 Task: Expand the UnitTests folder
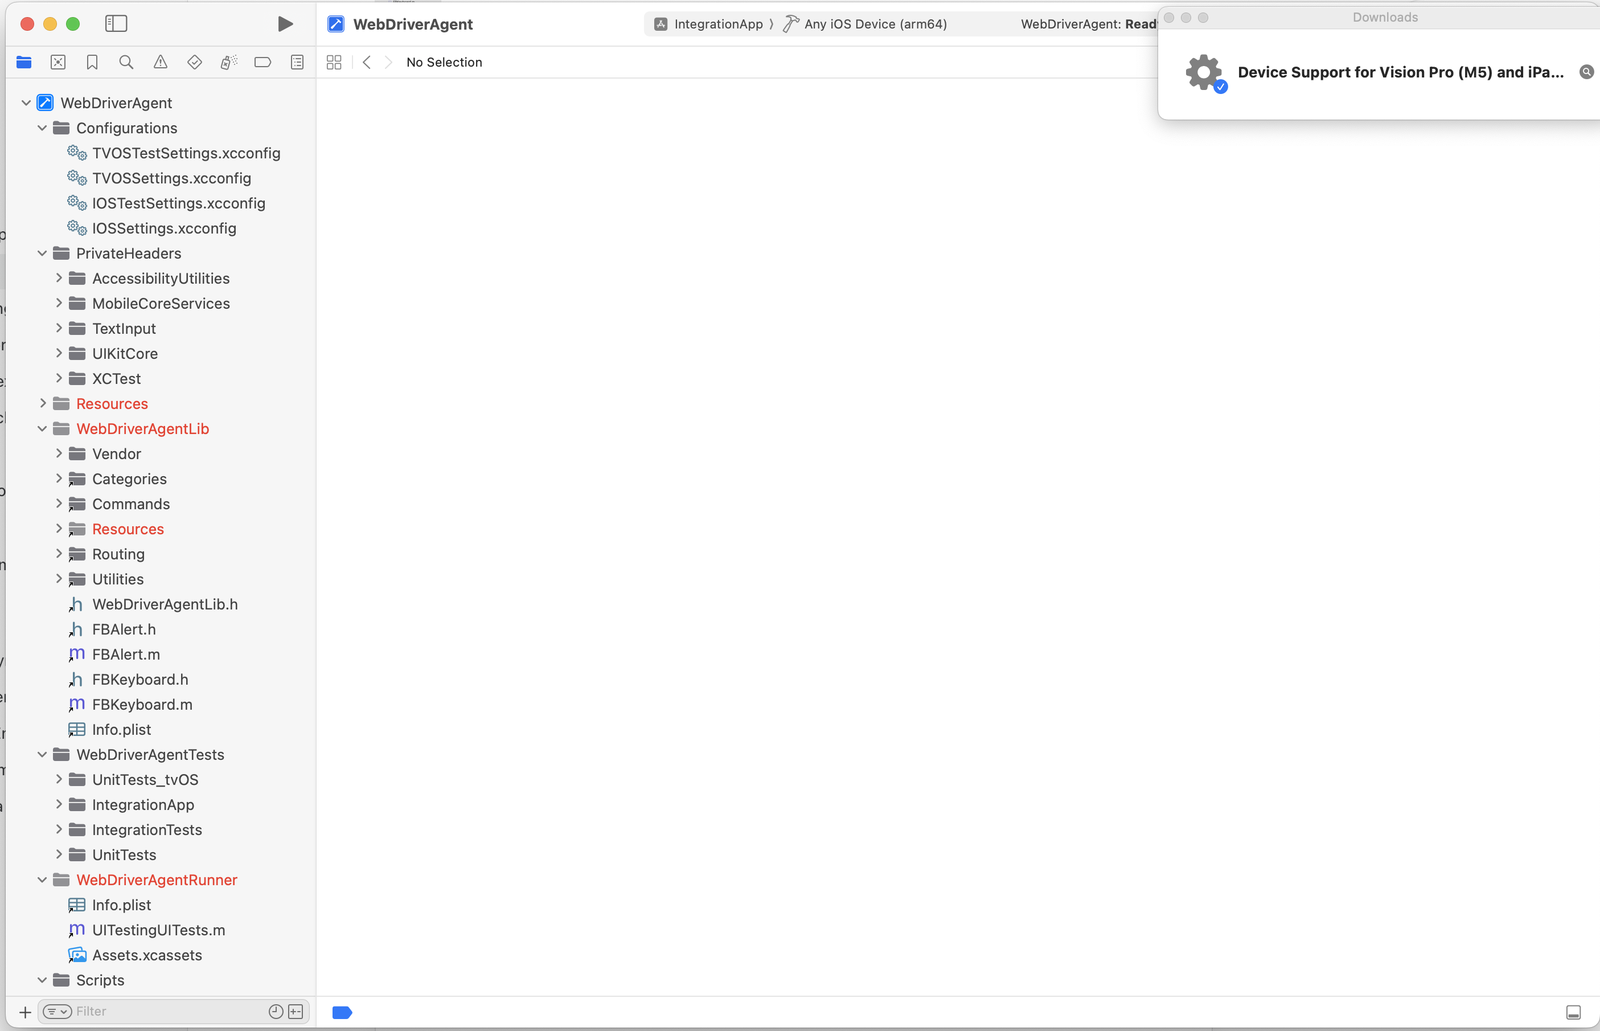coord(58,854)
